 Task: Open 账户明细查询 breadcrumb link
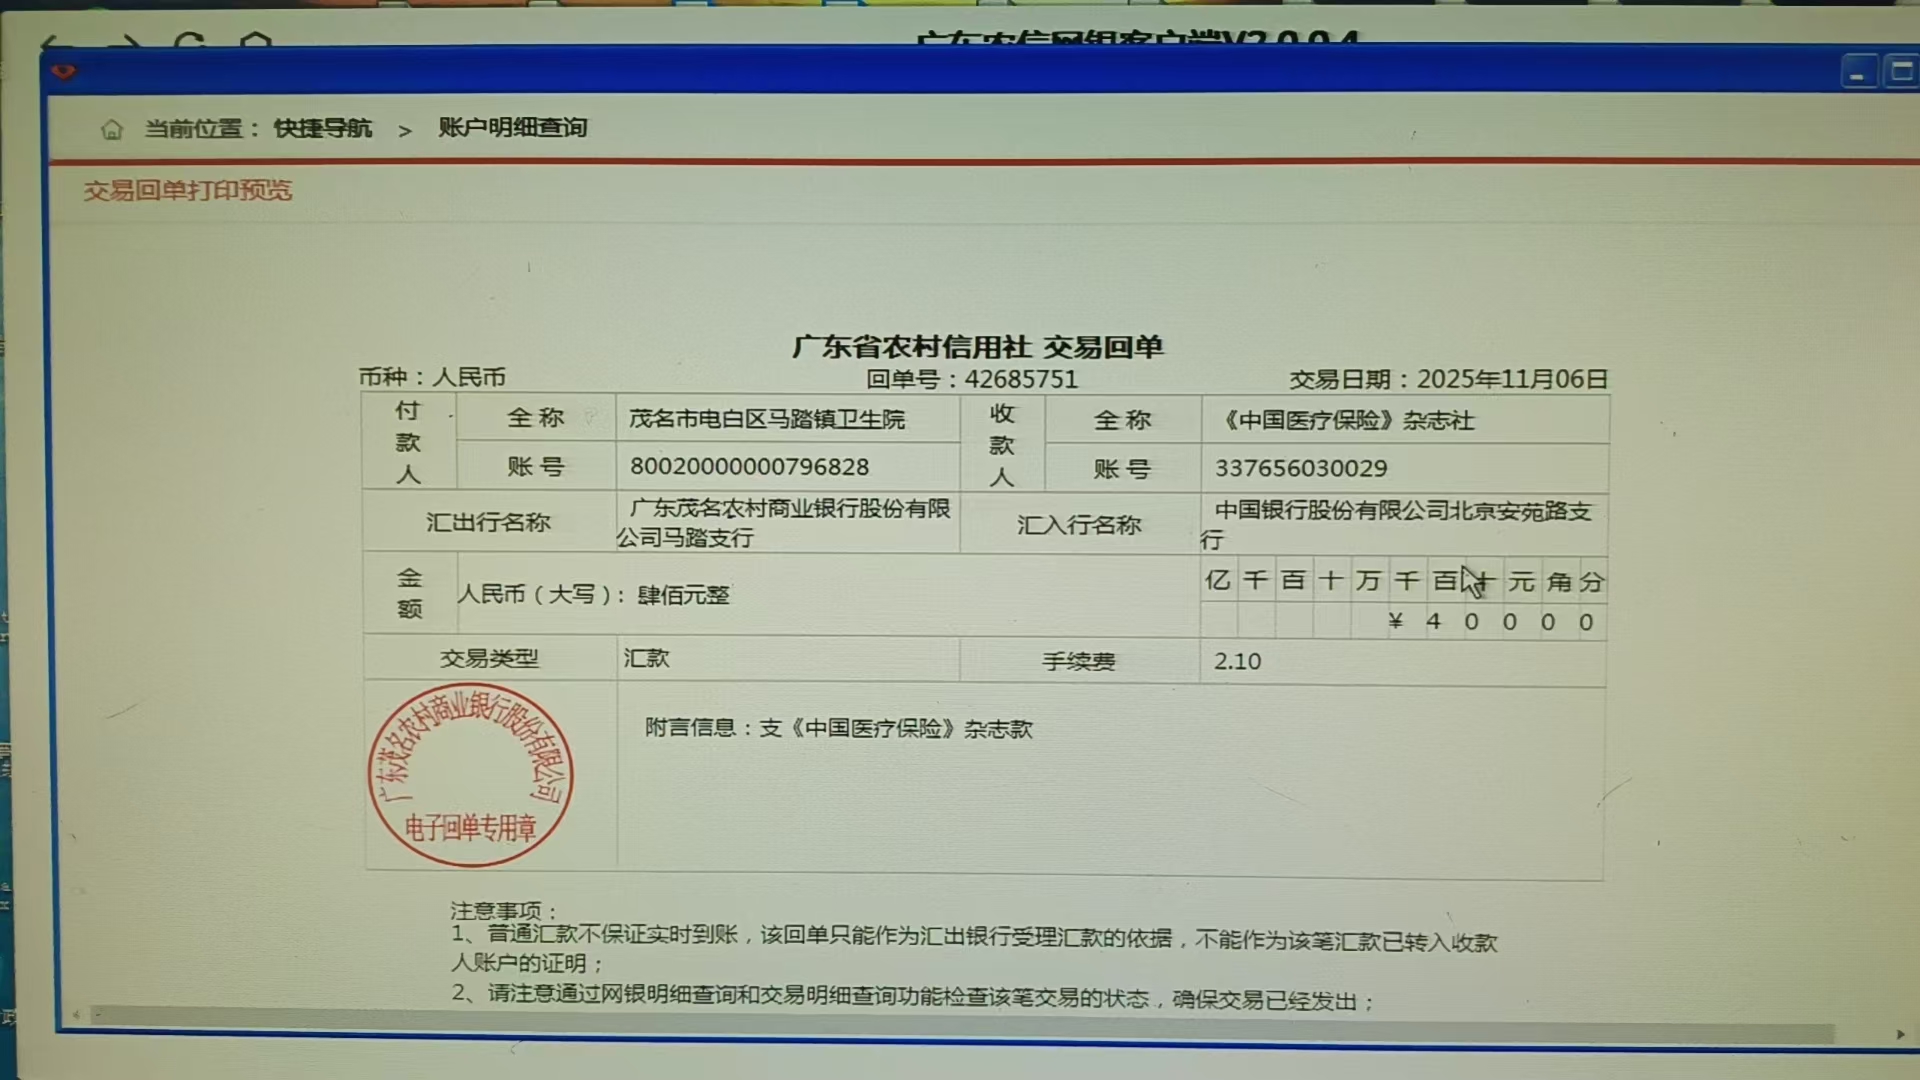click(x=512, y=127)
